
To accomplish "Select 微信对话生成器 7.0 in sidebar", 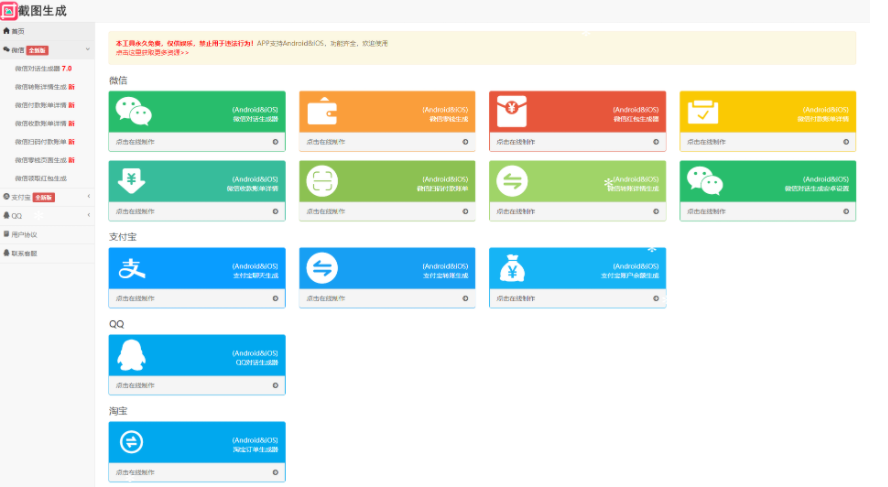I will [42, 68].
